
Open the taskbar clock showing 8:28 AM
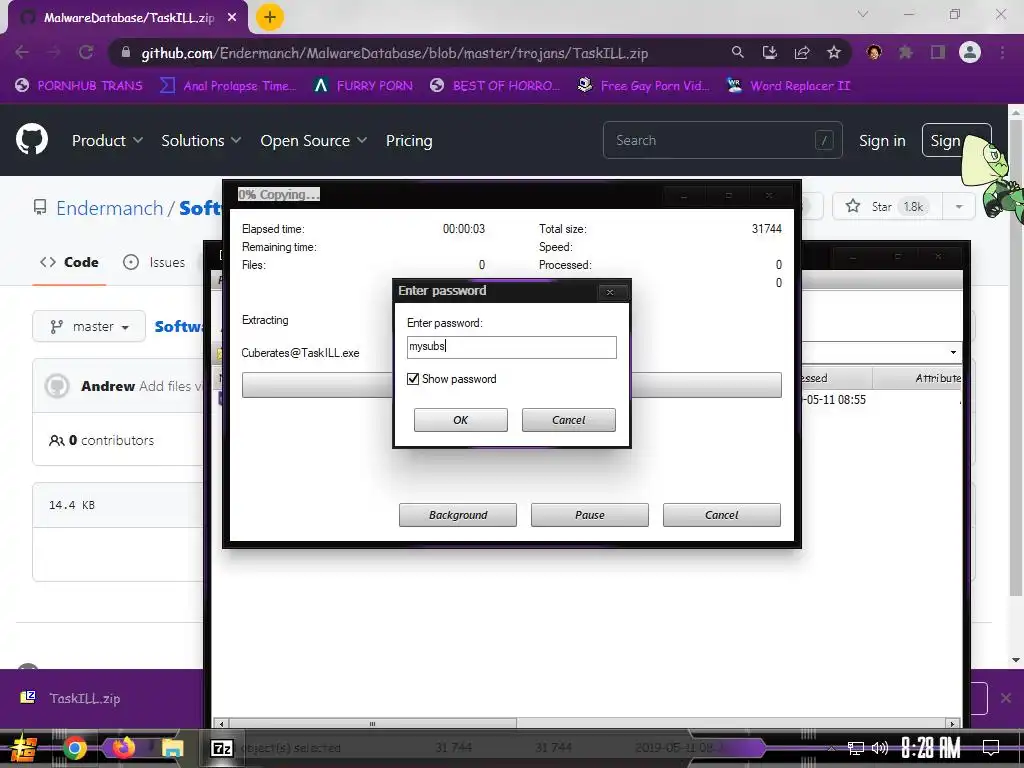[x=931, y=748]
